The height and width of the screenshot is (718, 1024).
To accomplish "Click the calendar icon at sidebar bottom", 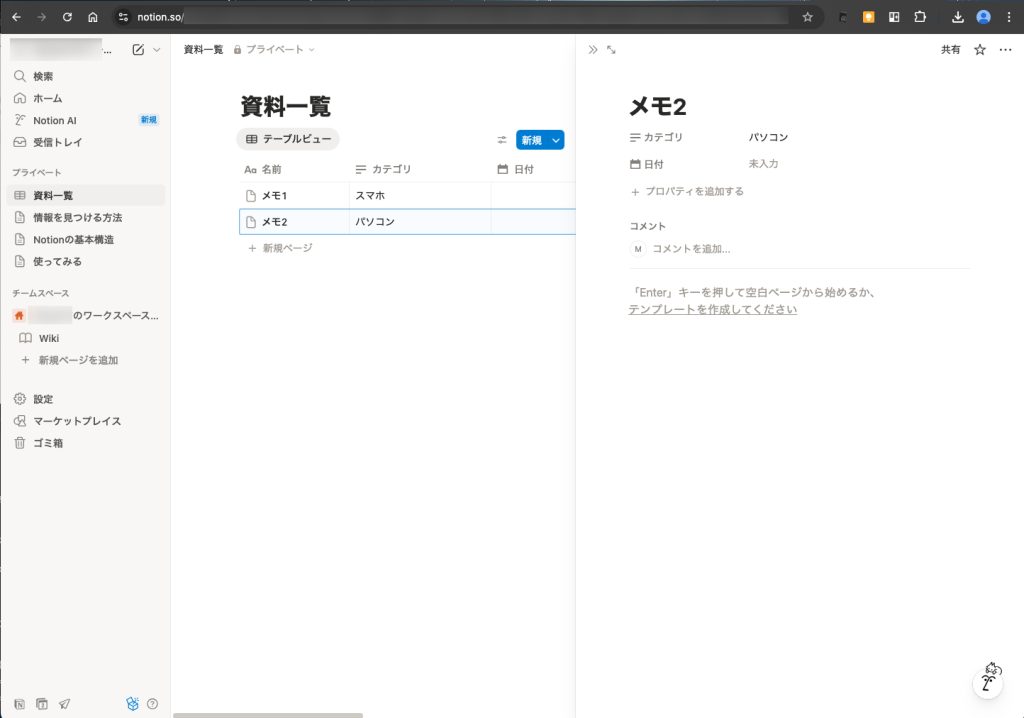I will (42, 704).
